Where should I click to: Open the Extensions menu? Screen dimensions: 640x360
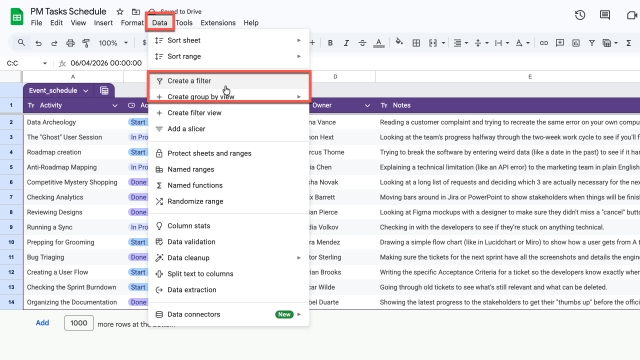pyautogui.click(x=218, y=23)
